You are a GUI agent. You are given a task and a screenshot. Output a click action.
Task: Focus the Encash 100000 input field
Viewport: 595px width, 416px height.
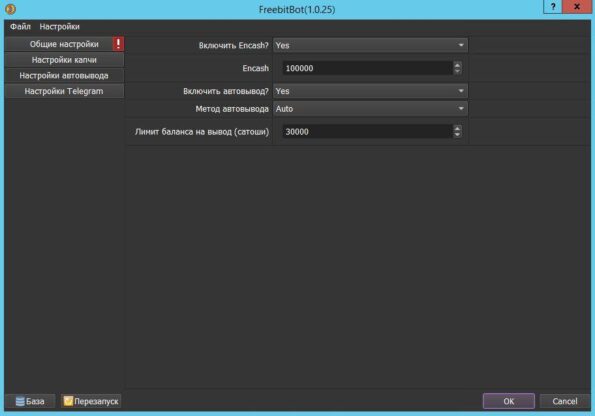(x=367, y=68)
